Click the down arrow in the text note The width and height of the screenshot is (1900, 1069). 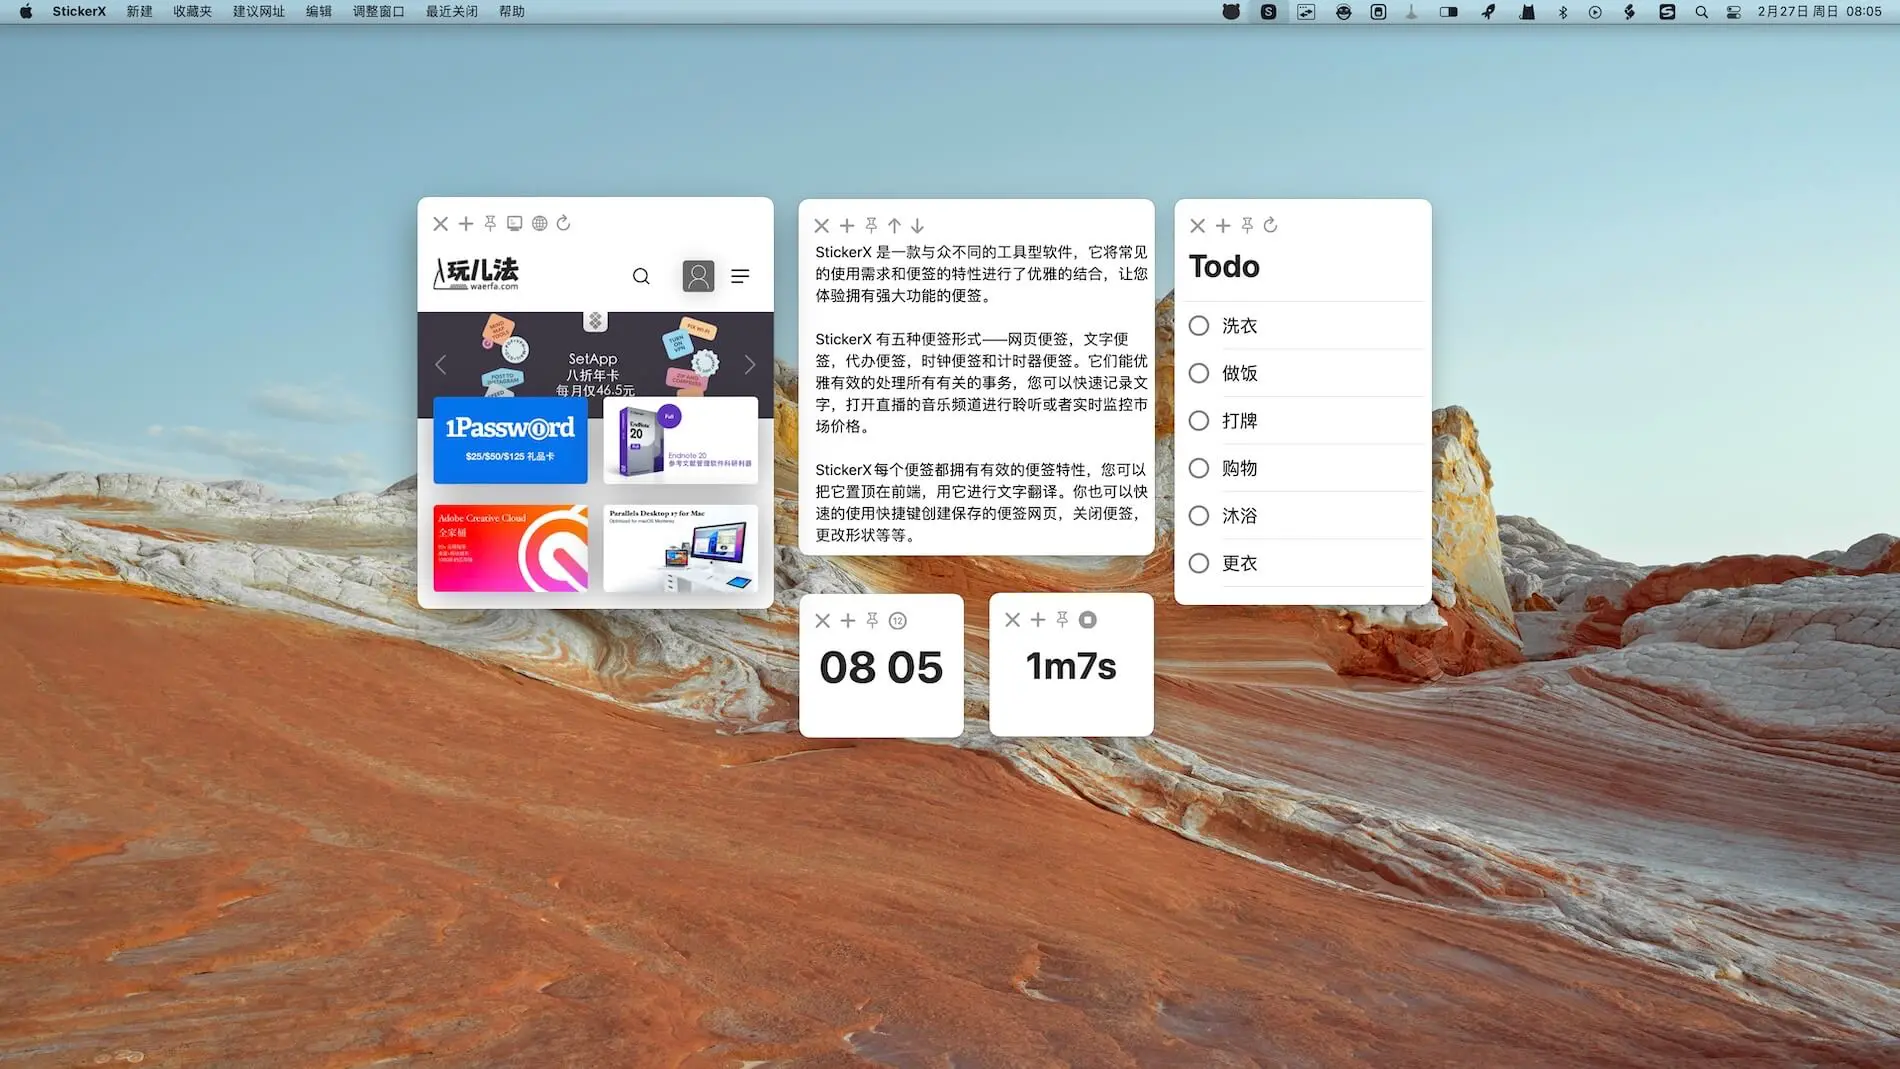coord(917,226)
